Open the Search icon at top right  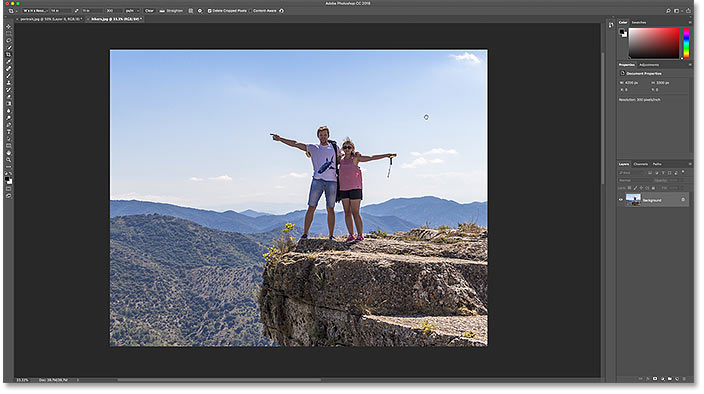tap(668, 11)
